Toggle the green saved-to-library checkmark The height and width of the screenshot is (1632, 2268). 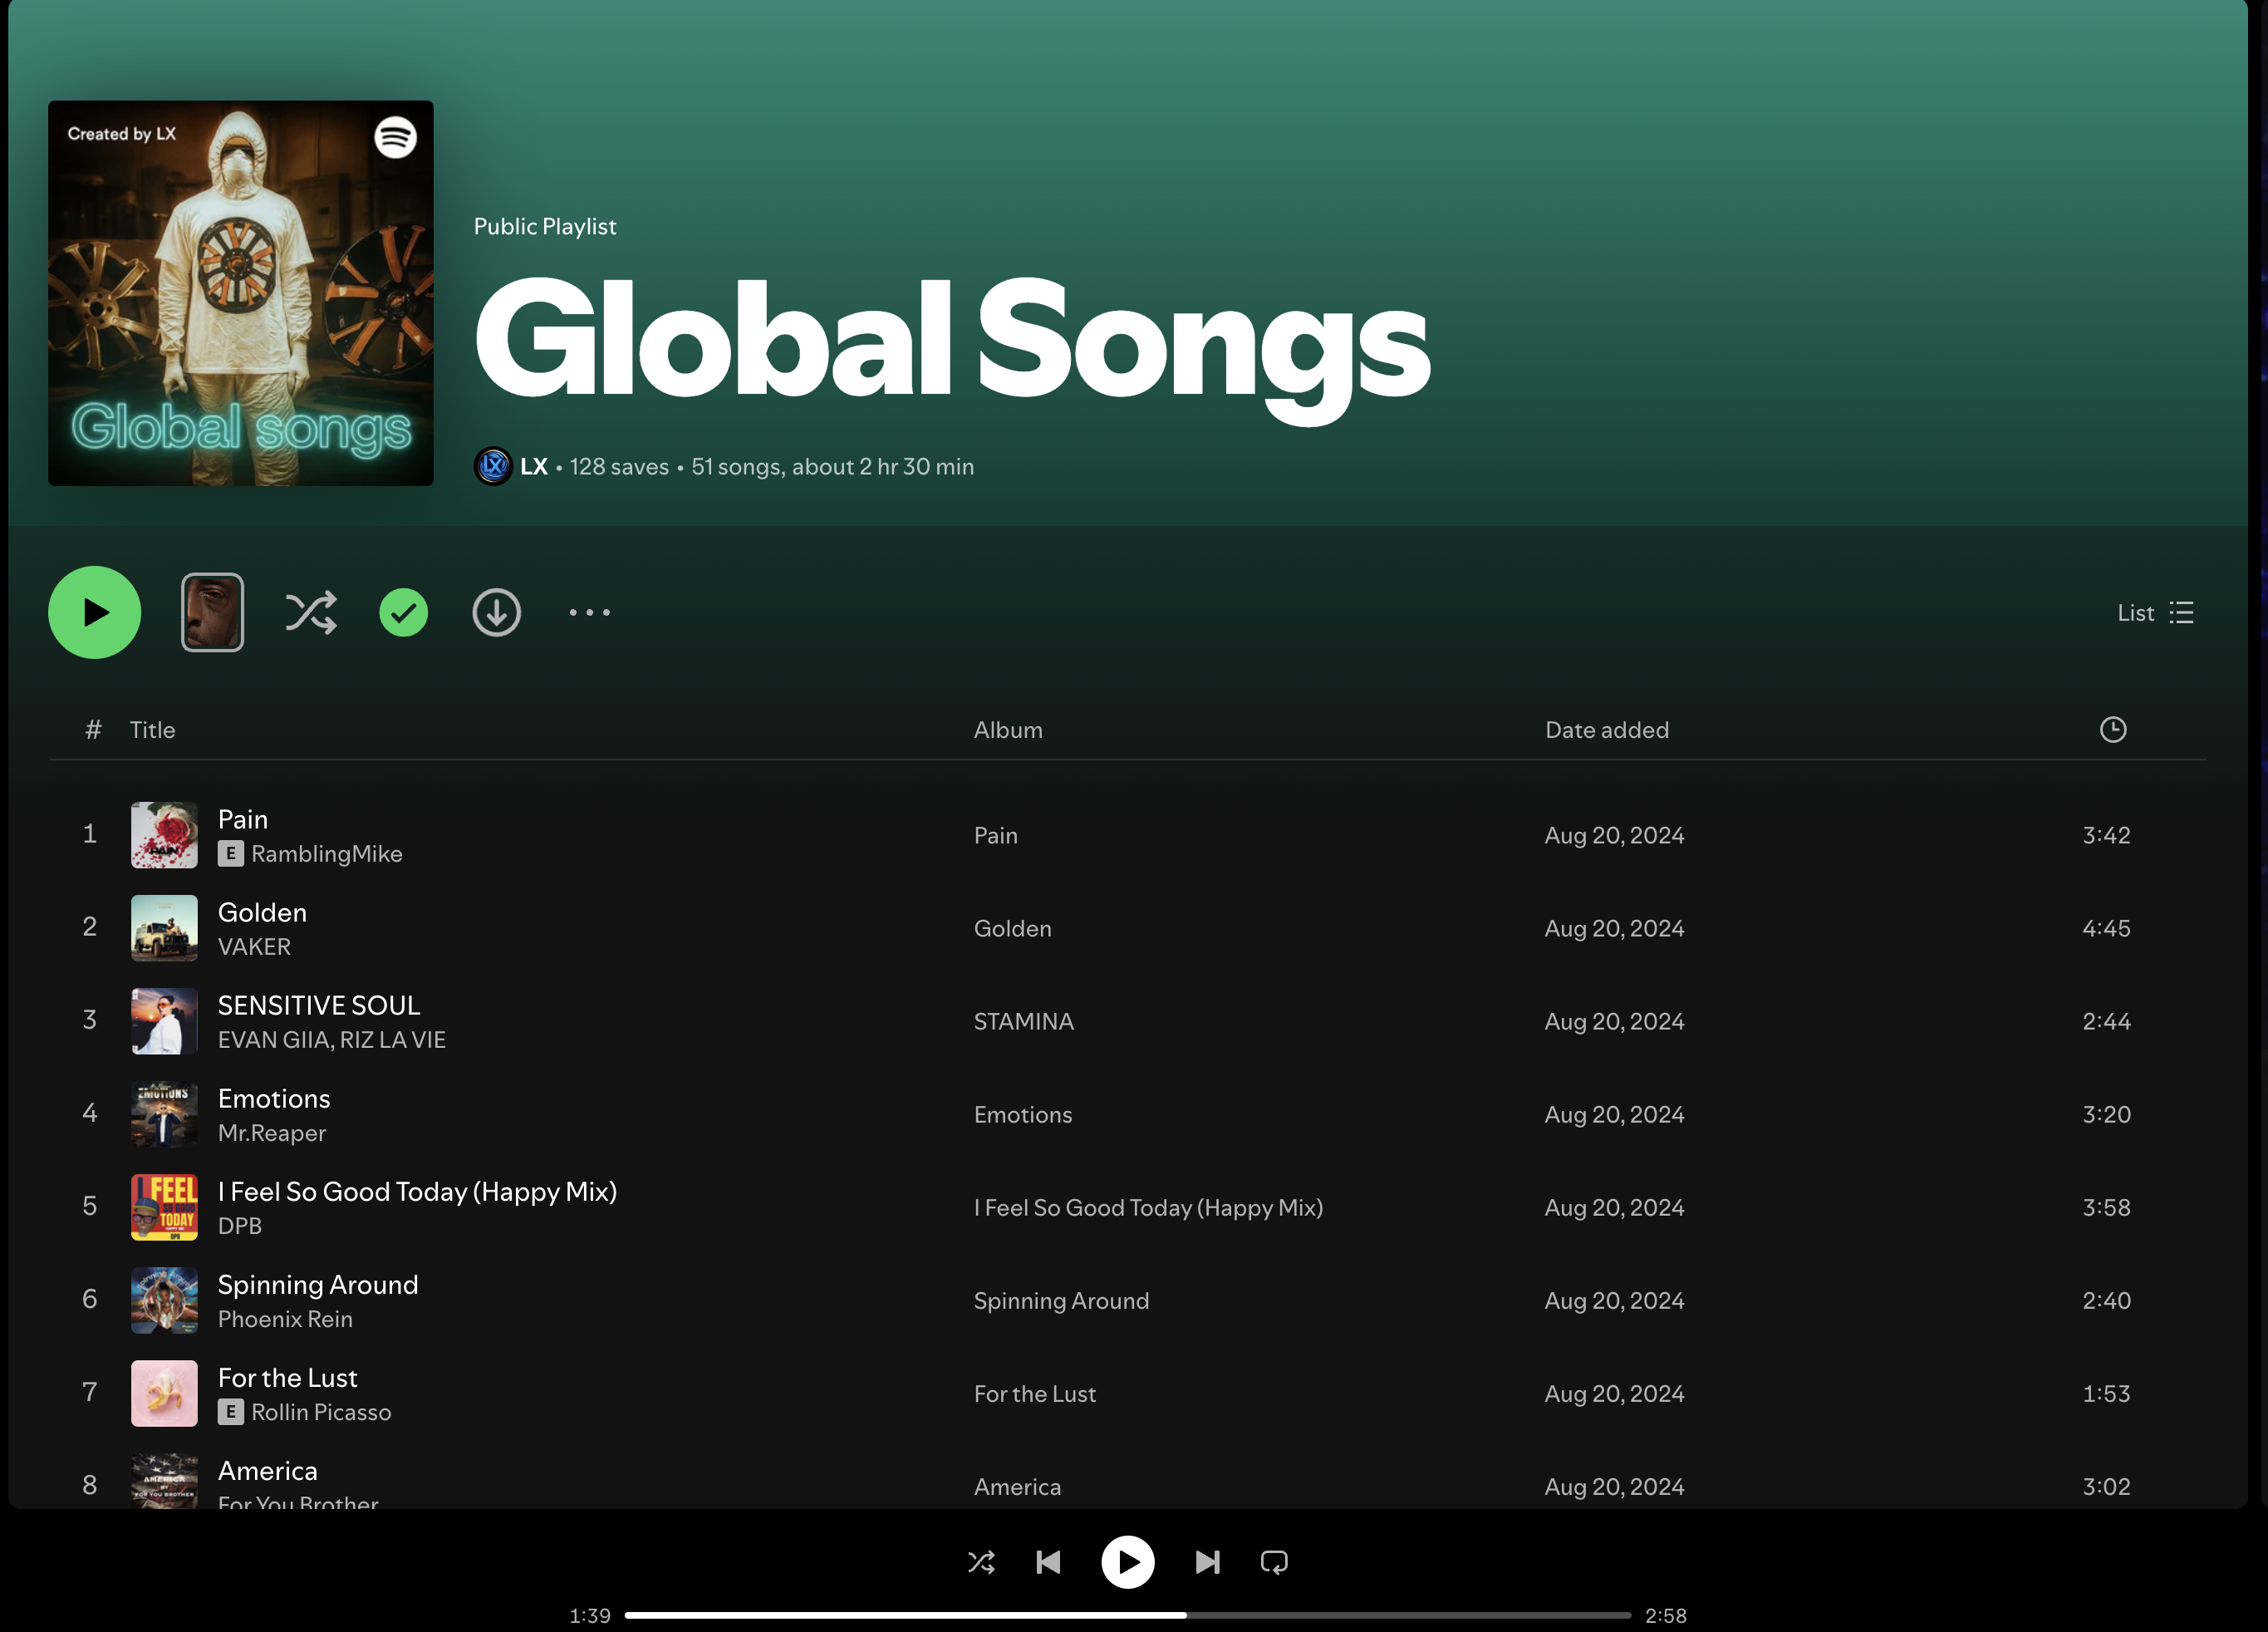click(x=403, y=613)
